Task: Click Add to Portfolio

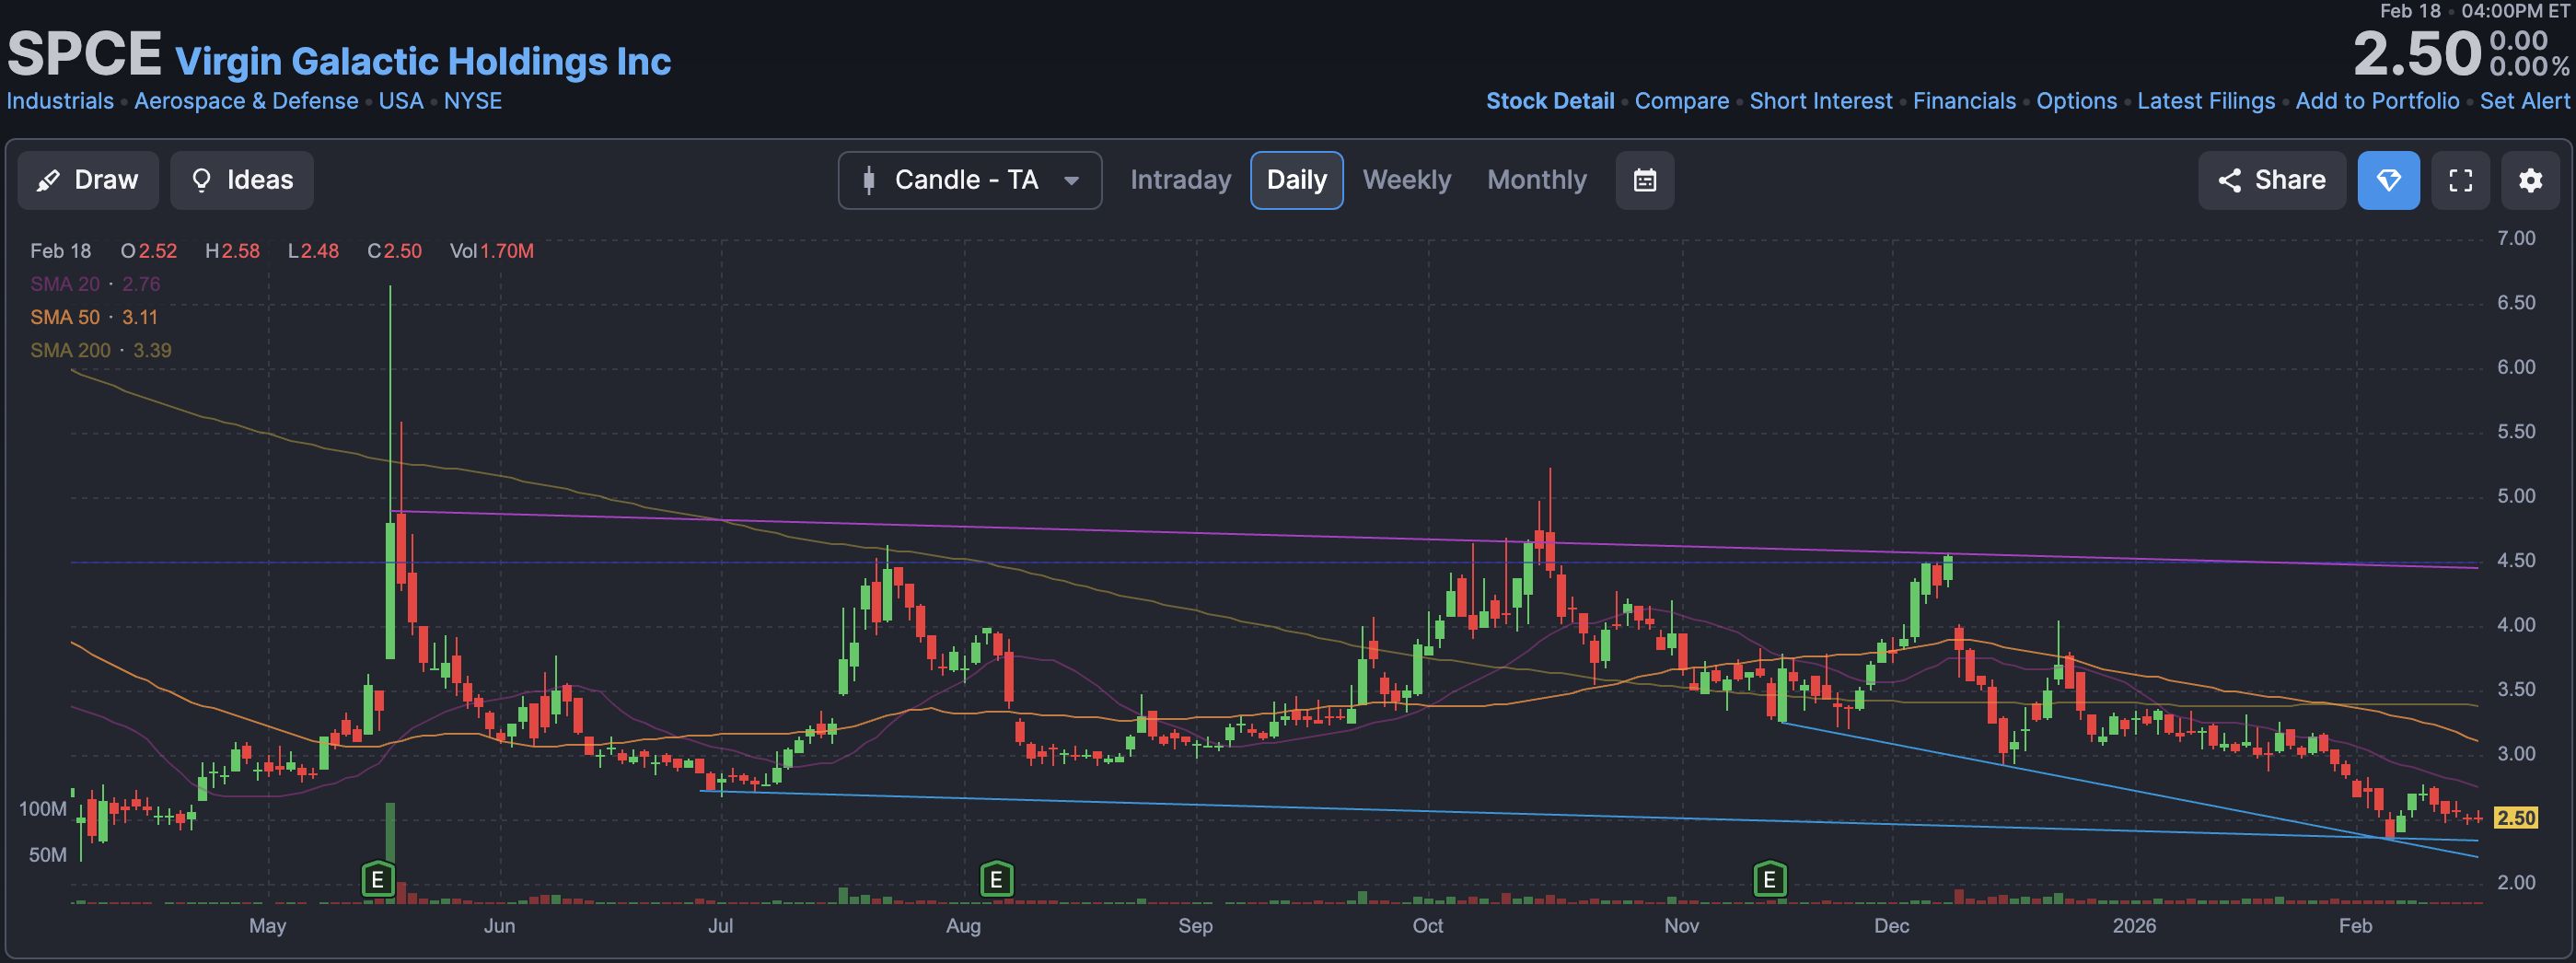Action: 2377,101
